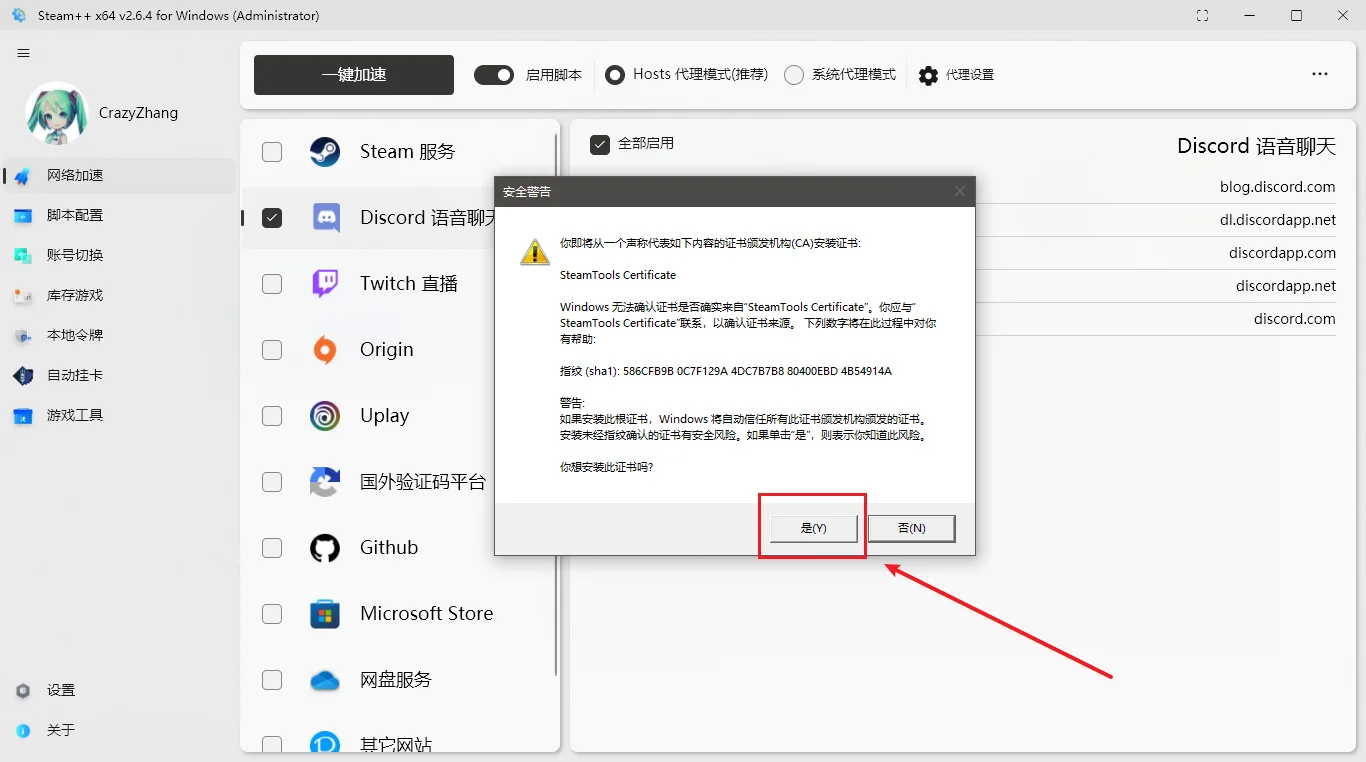Click the Uplay logo icon
The image size is (1366, 762).
coord(325,416)
